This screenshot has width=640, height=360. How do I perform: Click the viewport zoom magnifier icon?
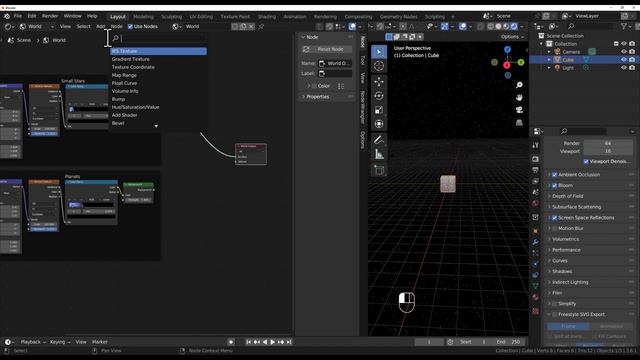pyautogui.click(x=519, y=85)
